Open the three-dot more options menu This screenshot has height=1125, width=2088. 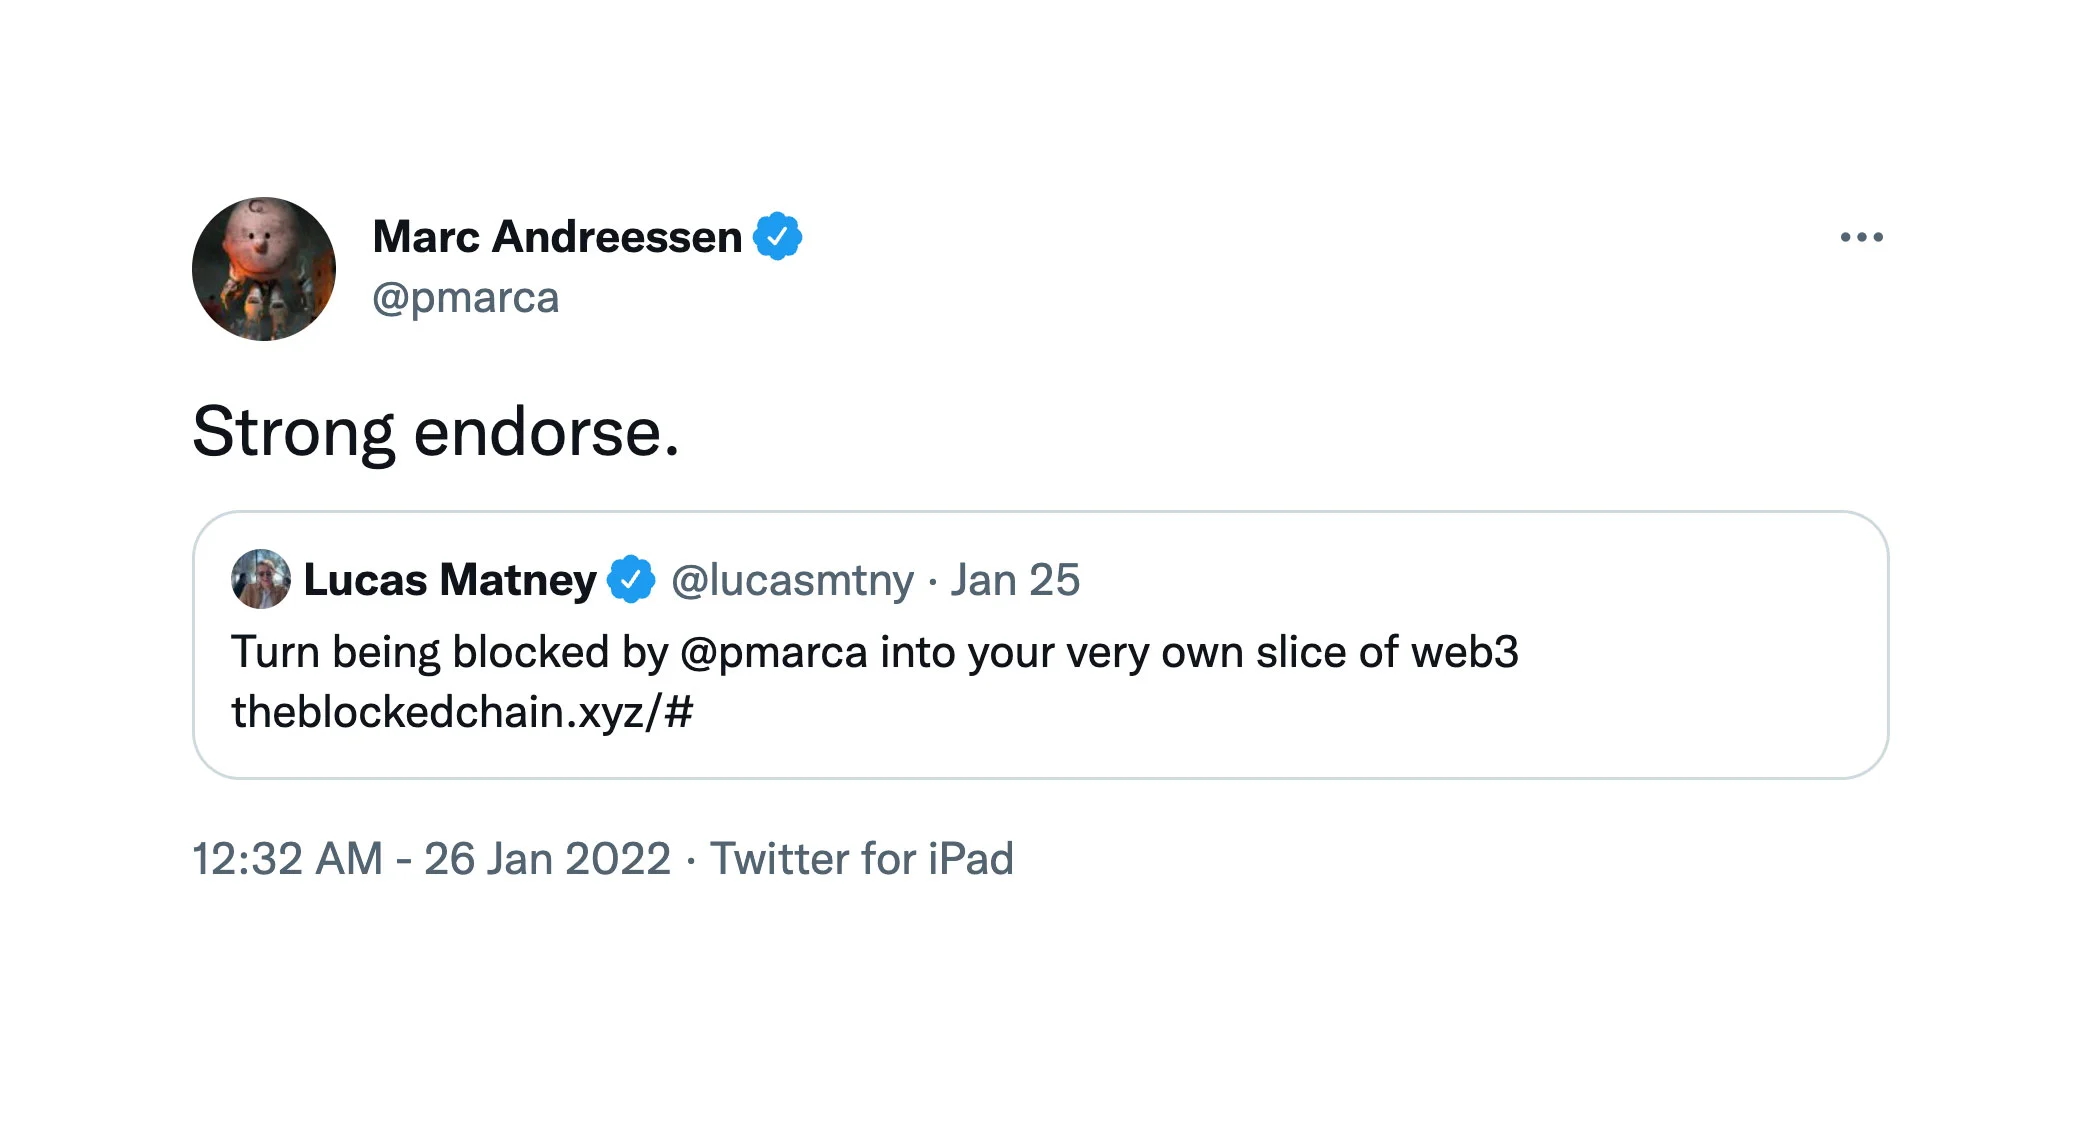pyautogui.click(x=1861, y=237)
